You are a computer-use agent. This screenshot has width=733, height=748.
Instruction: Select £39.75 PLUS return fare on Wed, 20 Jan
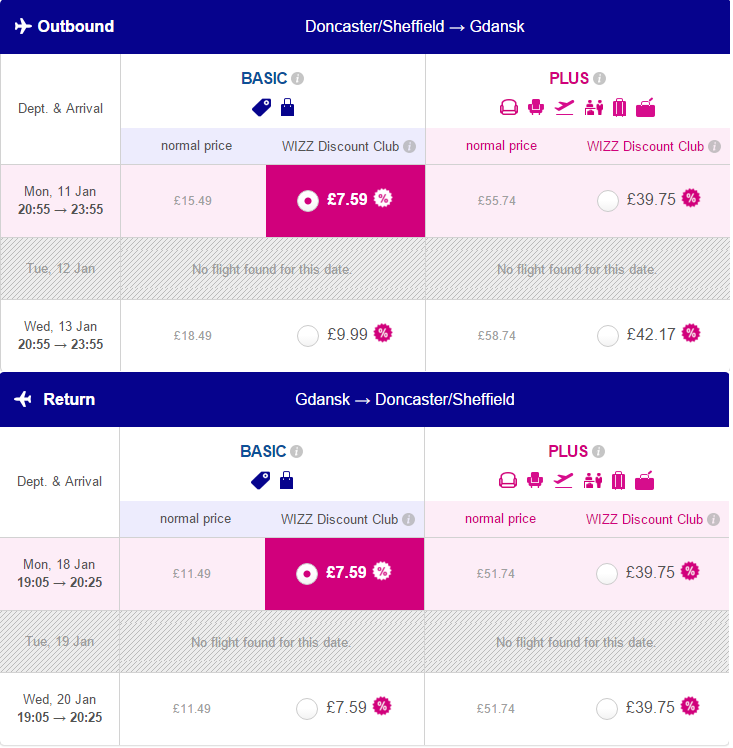(607, 709)
